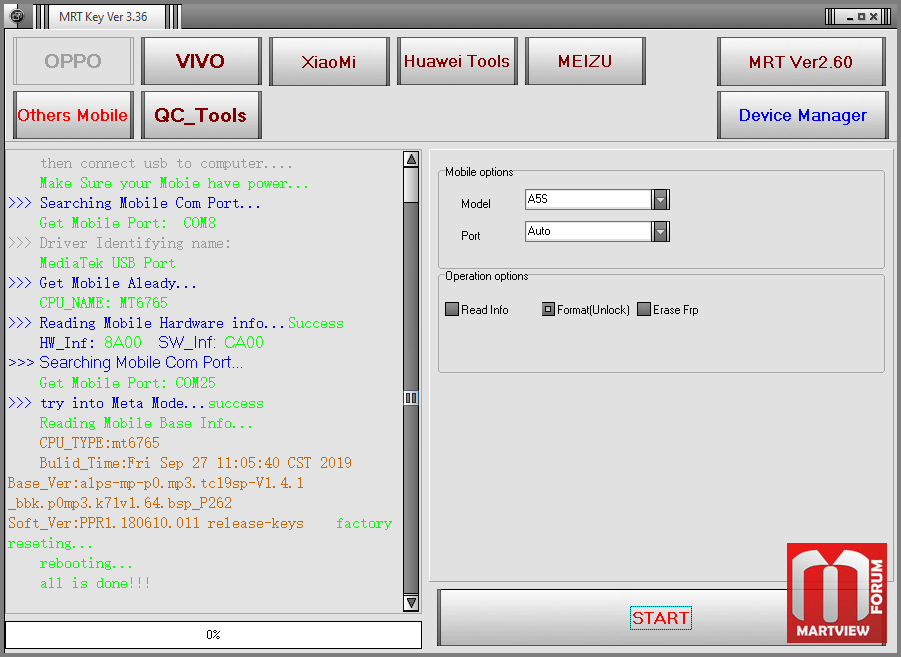The image size is (901, 657).
Task: Maximize the MRT Key window
Action: click(861, 17)
